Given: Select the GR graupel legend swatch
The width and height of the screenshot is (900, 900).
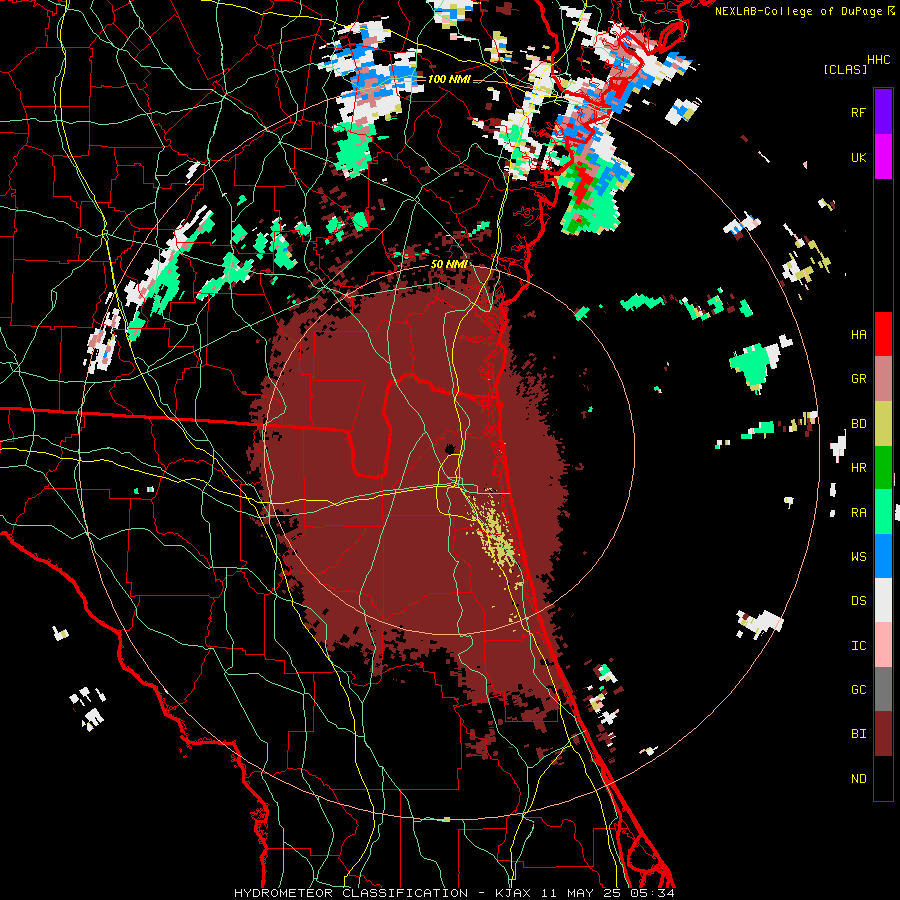Looking at the screenshot, I should [883, 379].
